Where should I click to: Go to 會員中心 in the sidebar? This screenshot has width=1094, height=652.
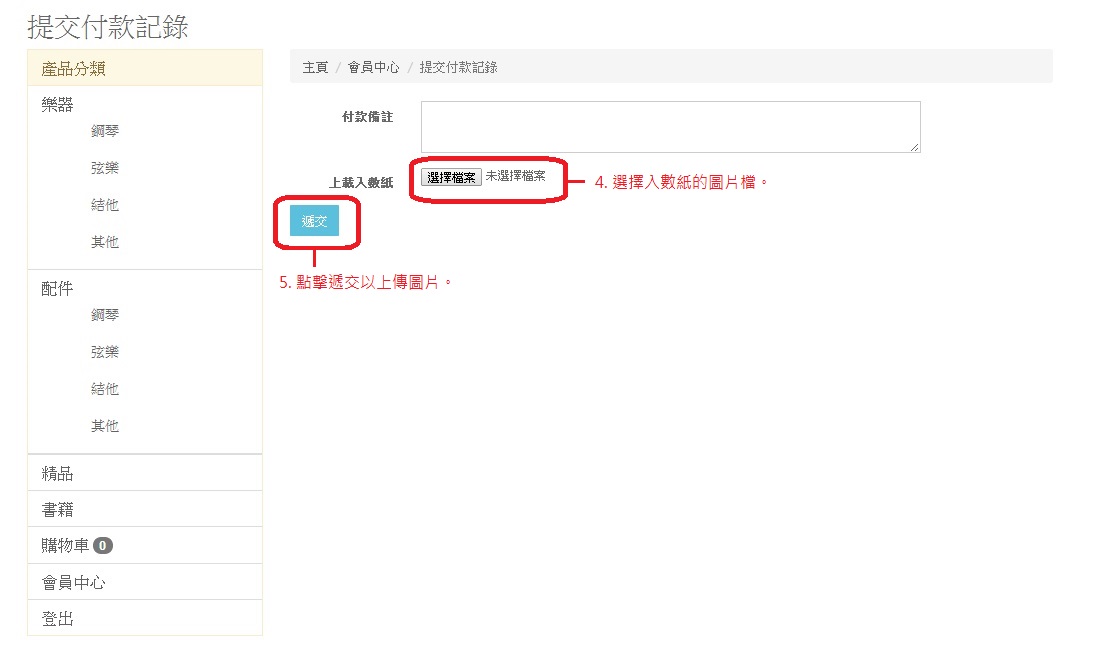(73, 582)
